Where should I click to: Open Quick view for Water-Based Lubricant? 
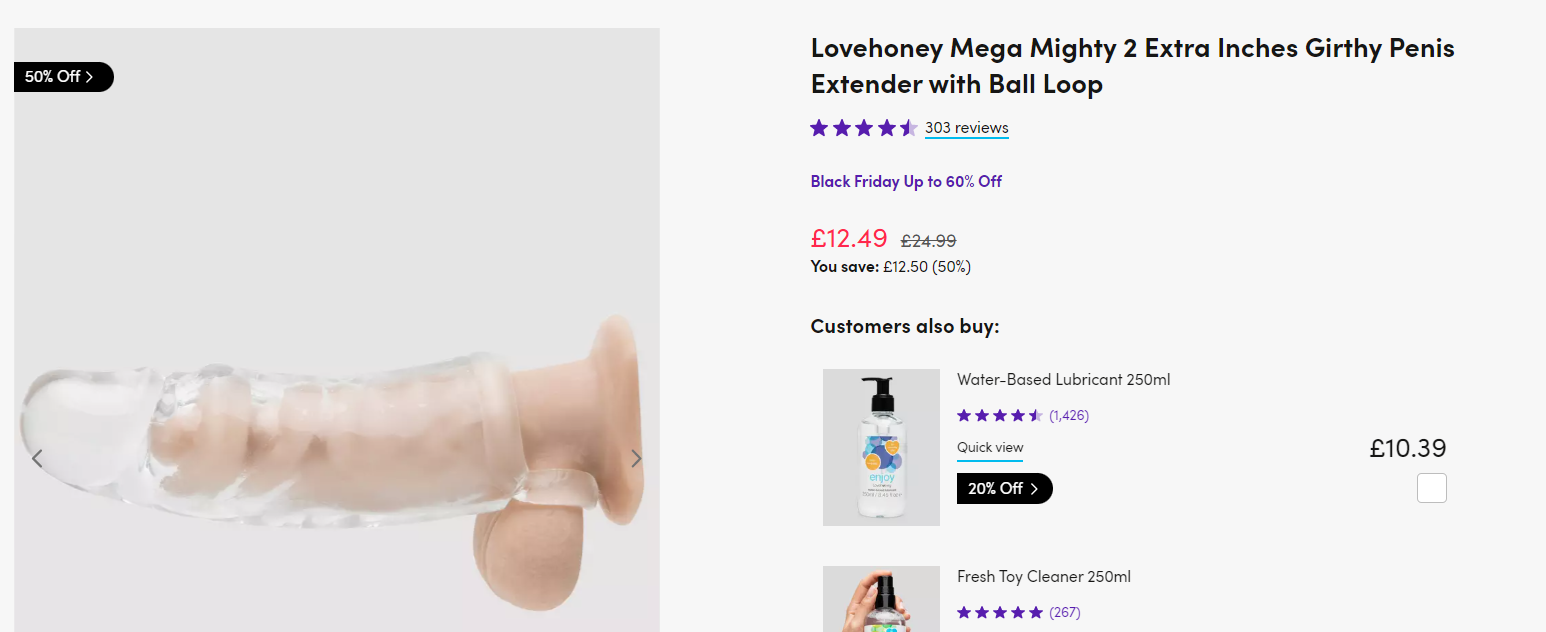click(989, 448)
